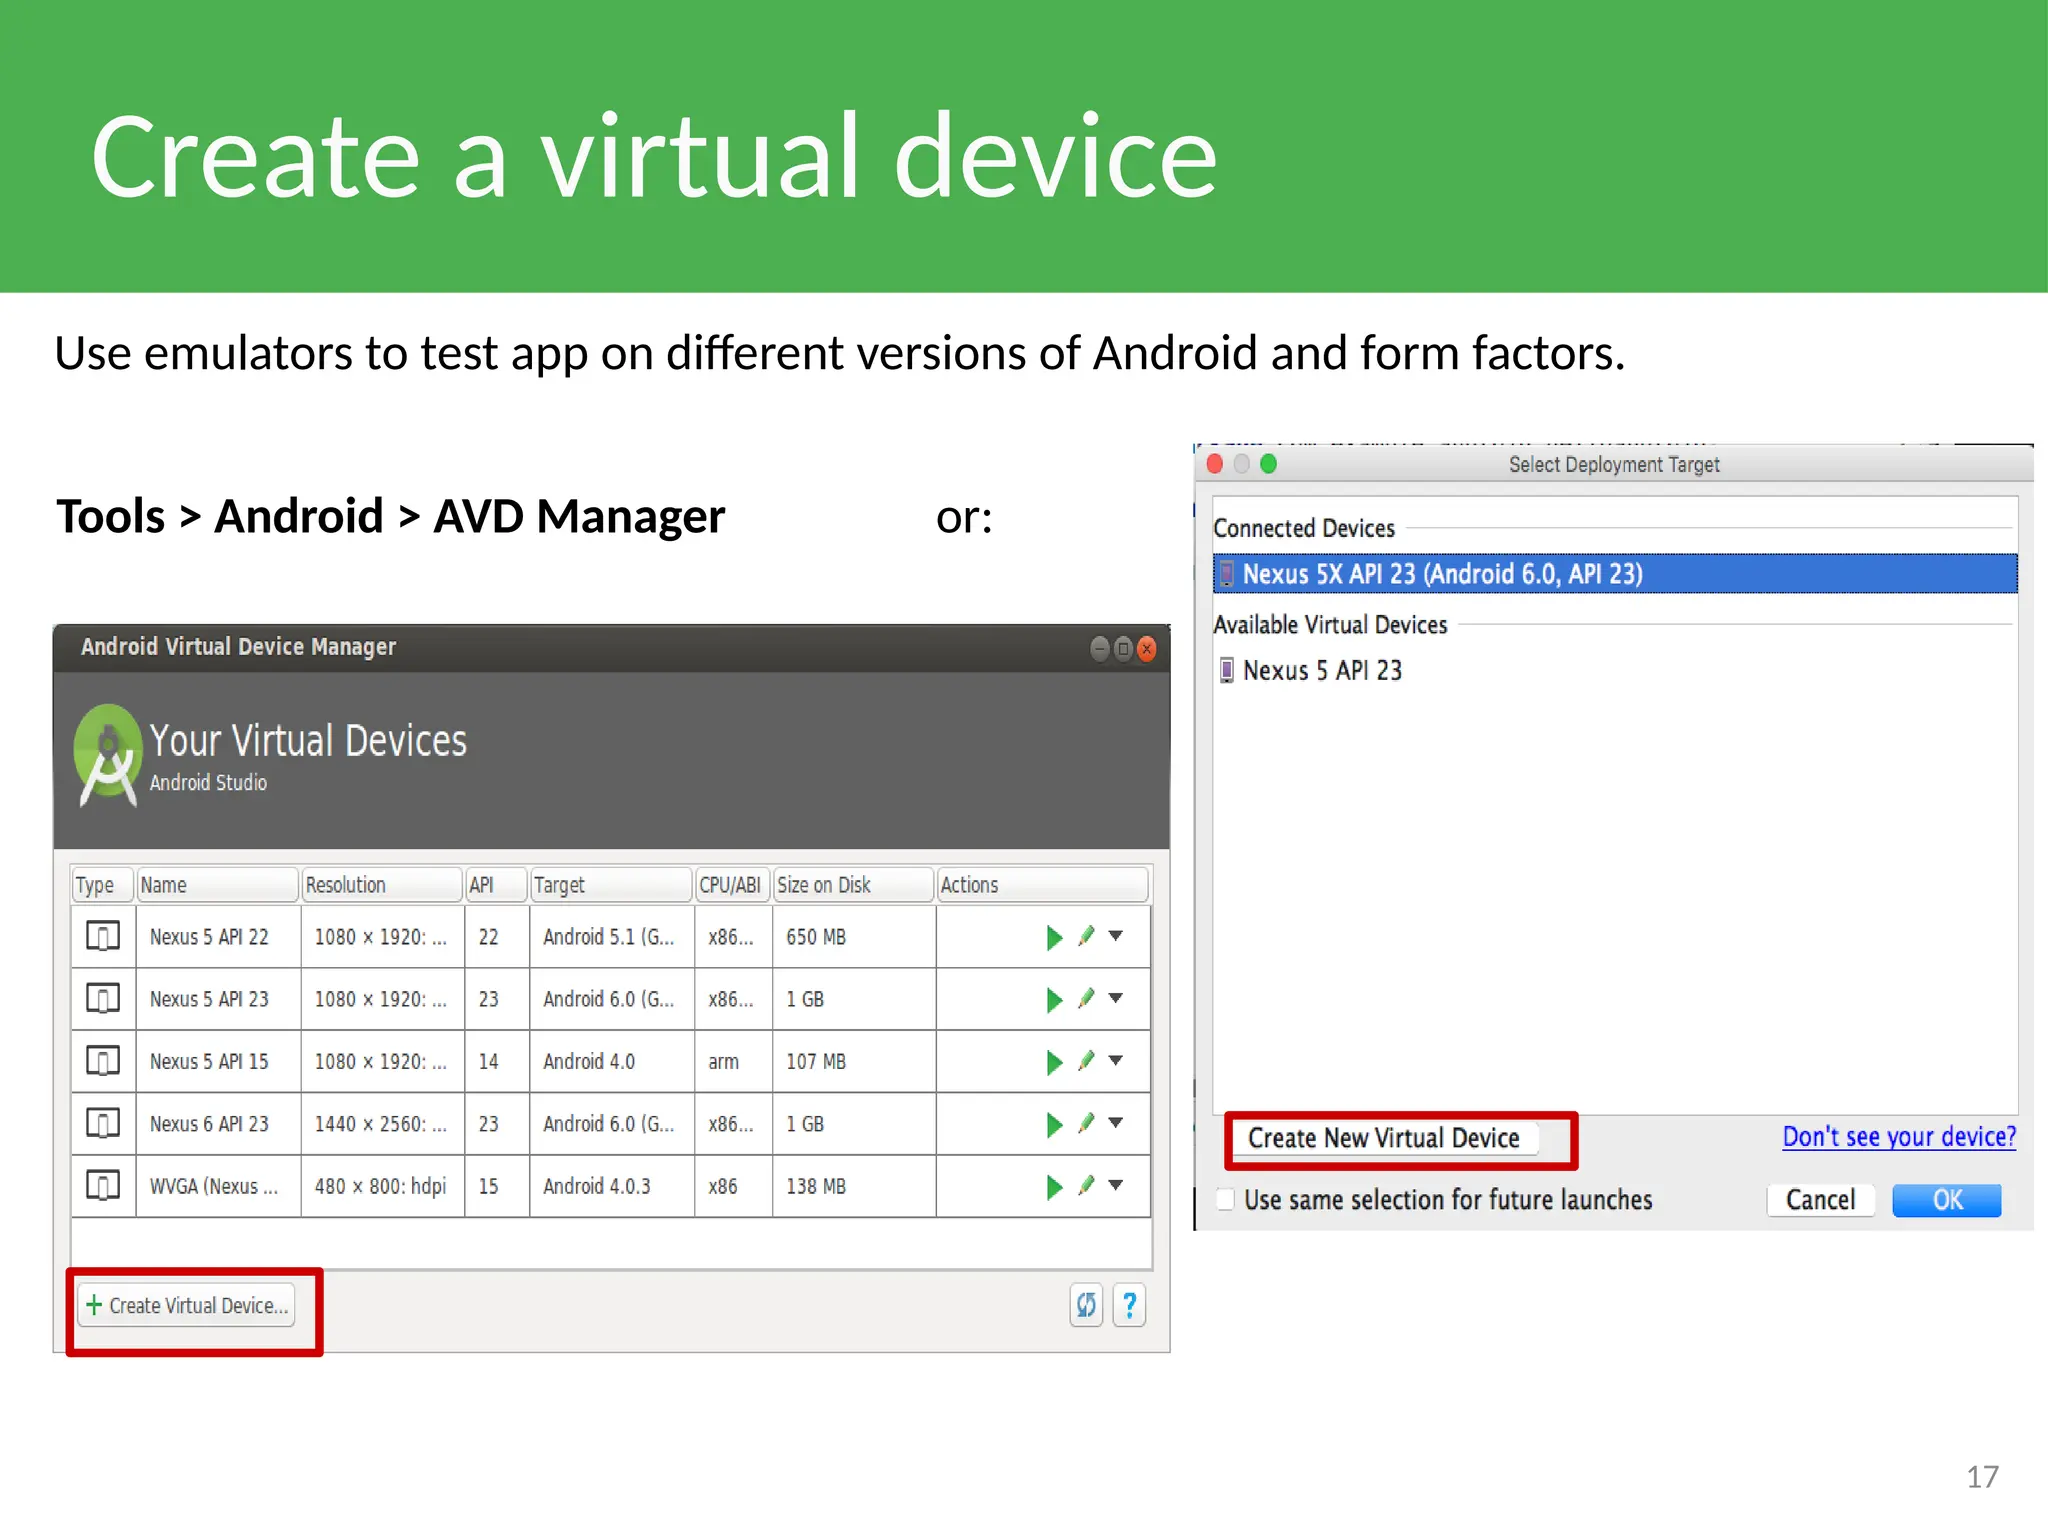2048x1536 pixels.
Task: Click device type icon for Nexus 6 API 23
Action: 103,1123
